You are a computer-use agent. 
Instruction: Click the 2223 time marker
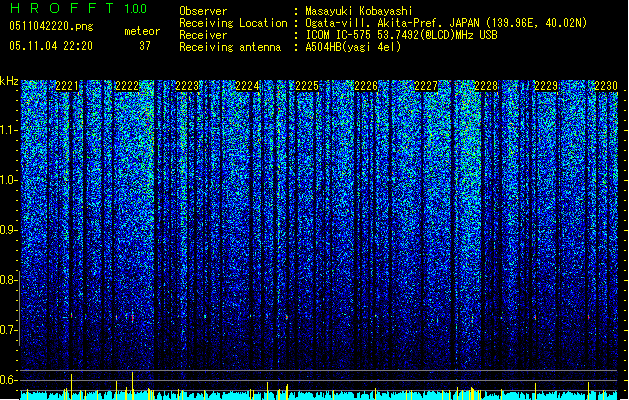tap(187, 86)
